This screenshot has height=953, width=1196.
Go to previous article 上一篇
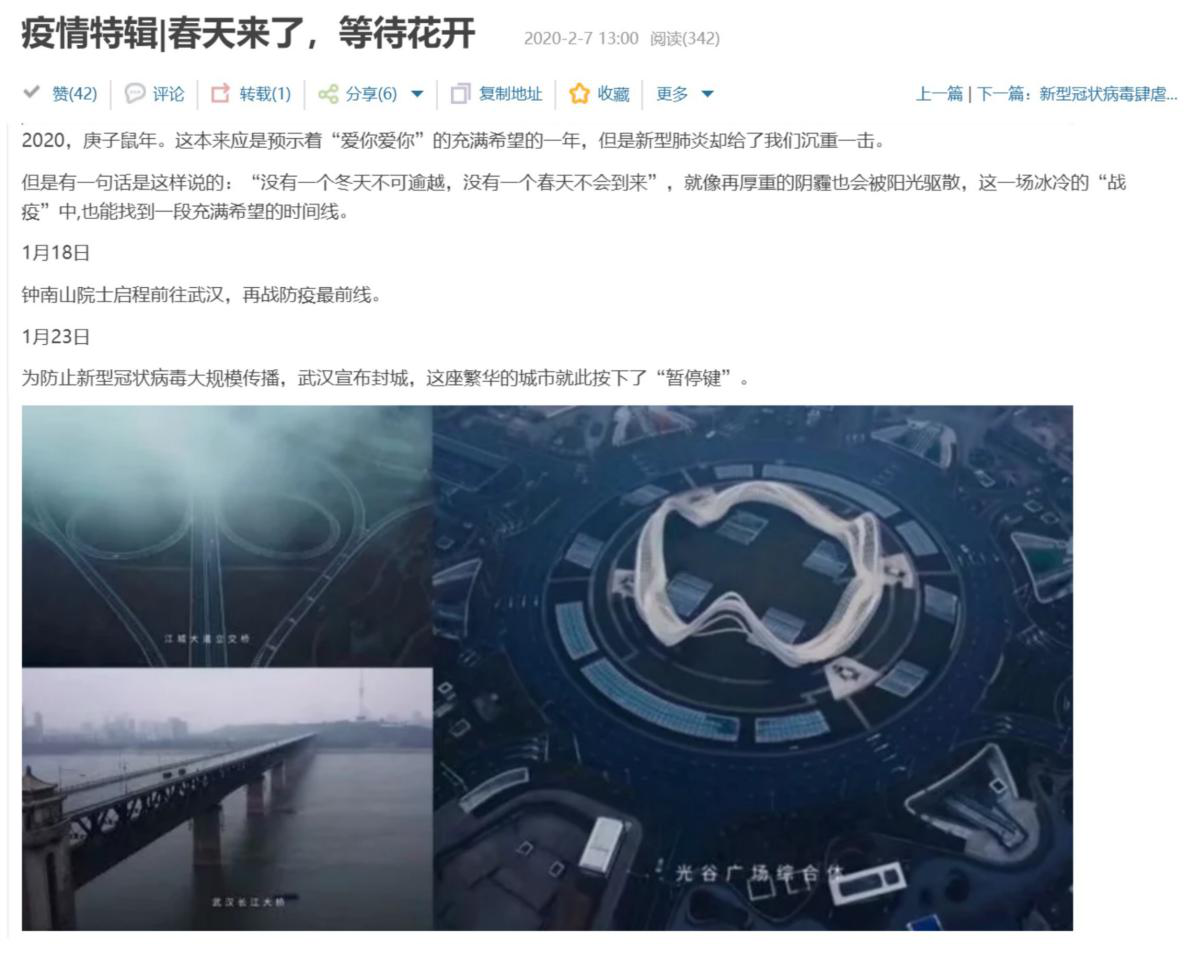pyautogui.click(x=940, y=94)
